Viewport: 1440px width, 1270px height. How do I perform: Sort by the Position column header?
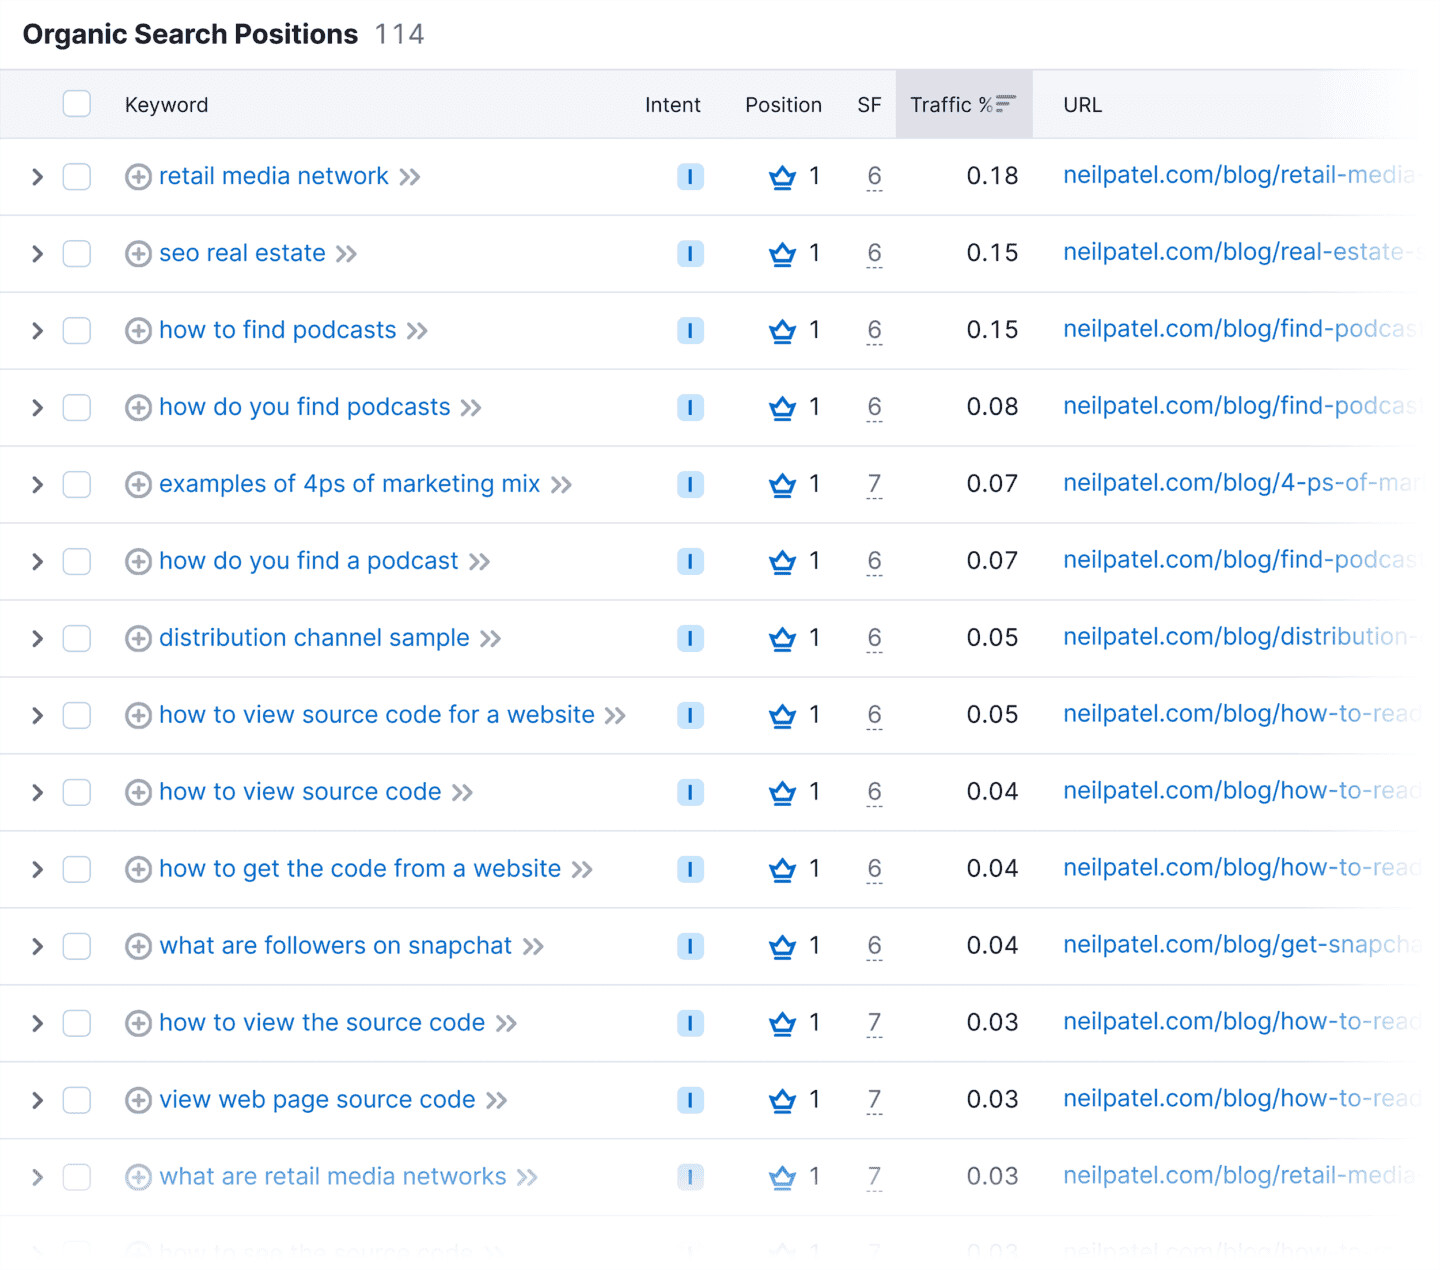coord(783,105)
